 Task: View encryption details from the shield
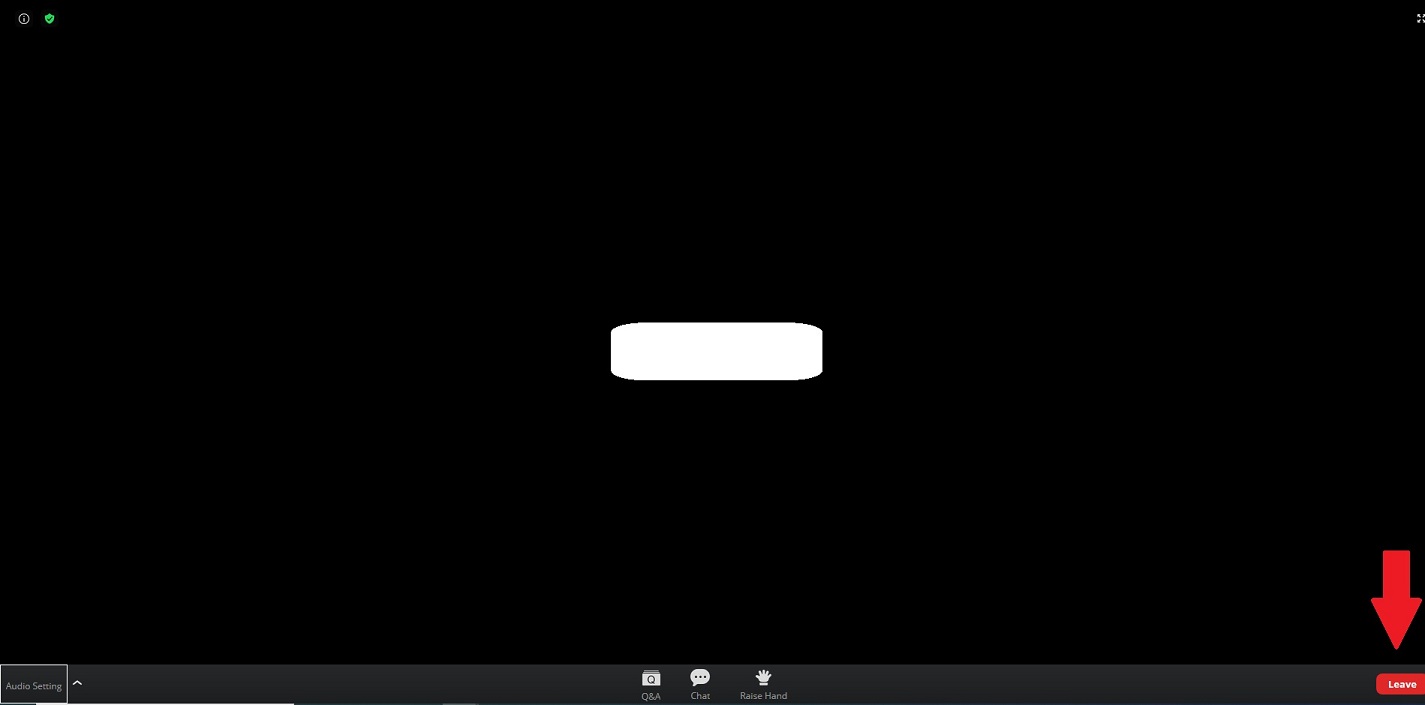(49, 19)
